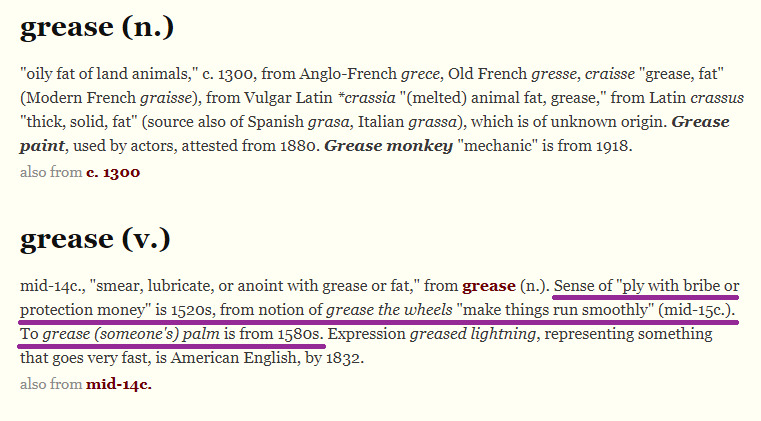The height and width of the screenshot is (421, 761).
Task: Click the italic phrase "grease the wheels"
Action: pos(389,310)
